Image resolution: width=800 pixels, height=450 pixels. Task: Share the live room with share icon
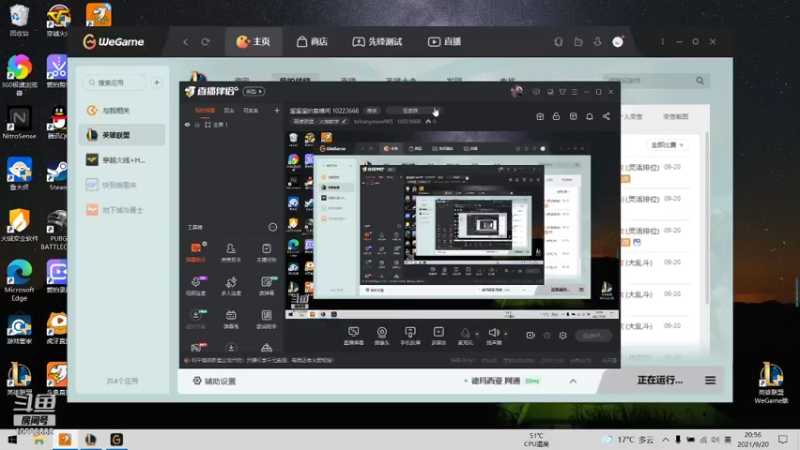click(606, 116)
